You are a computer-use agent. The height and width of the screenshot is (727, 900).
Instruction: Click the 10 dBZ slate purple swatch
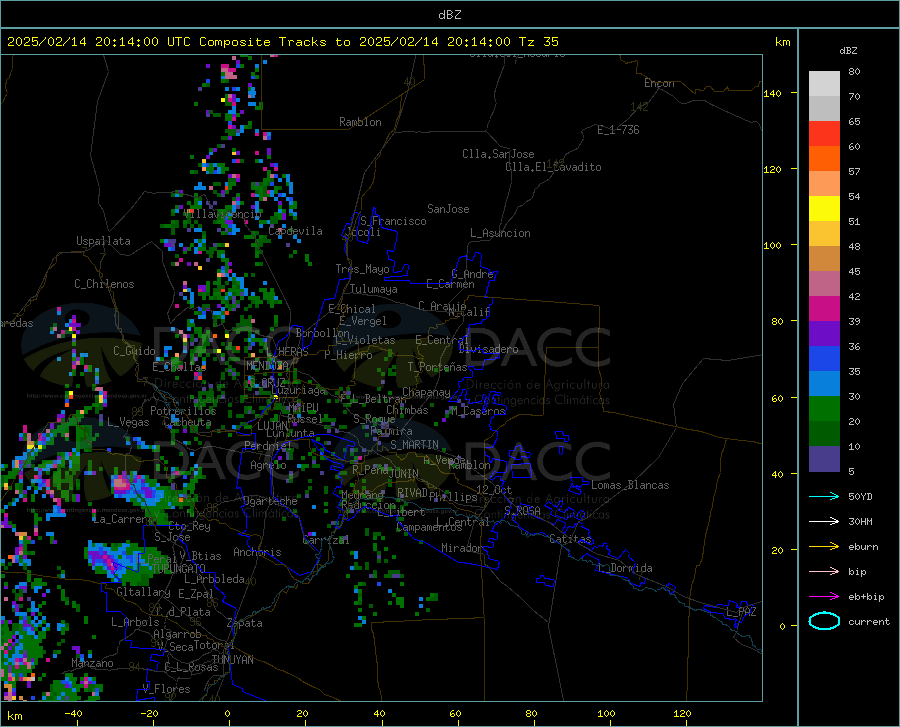(x=824, y=459)
